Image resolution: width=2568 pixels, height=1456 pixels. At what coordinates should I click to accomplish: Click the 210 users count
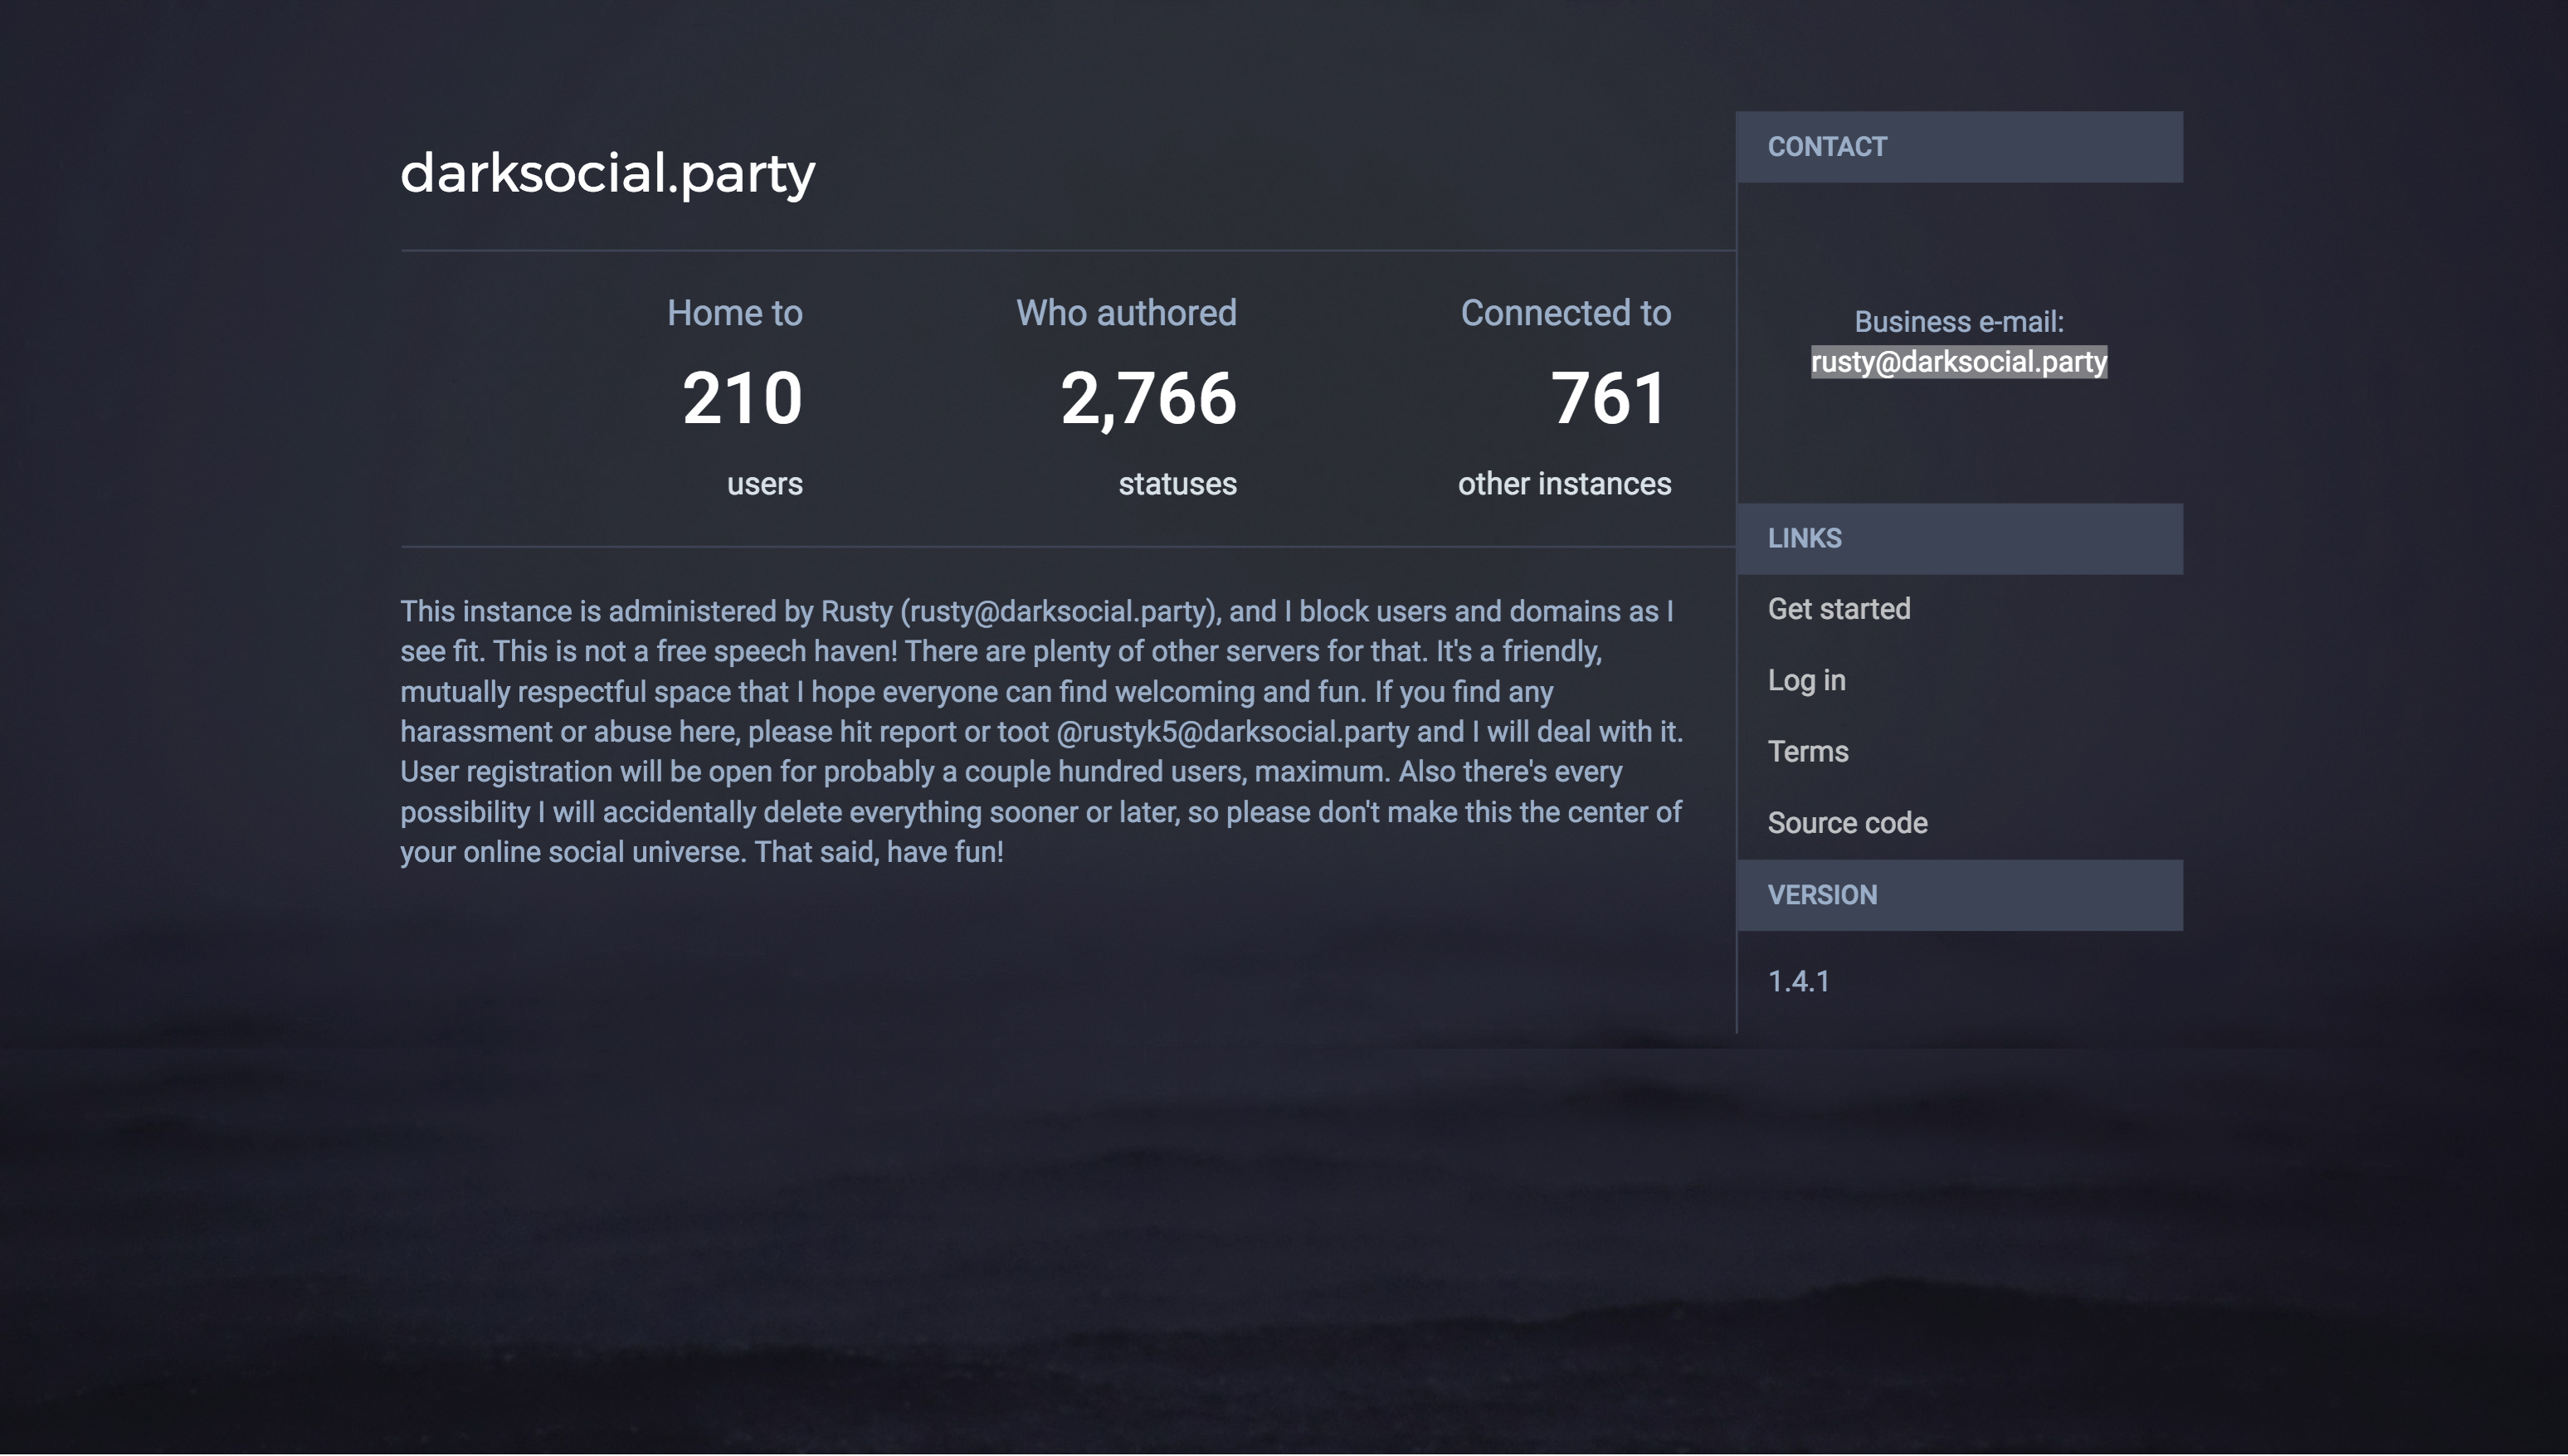point(742,399)
